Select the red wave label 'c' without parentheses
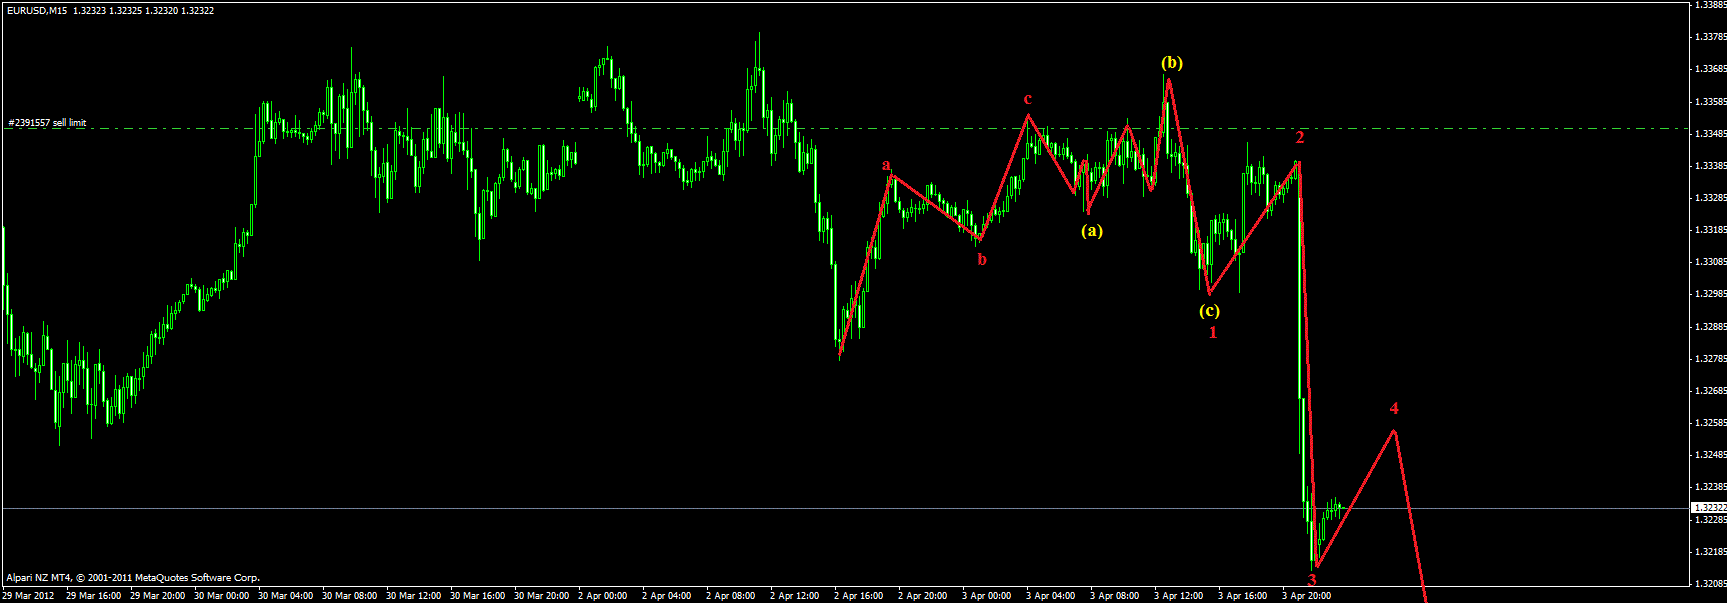Image resolution: width=1727 pixels, height=603 pixels. click(1027, 99)
